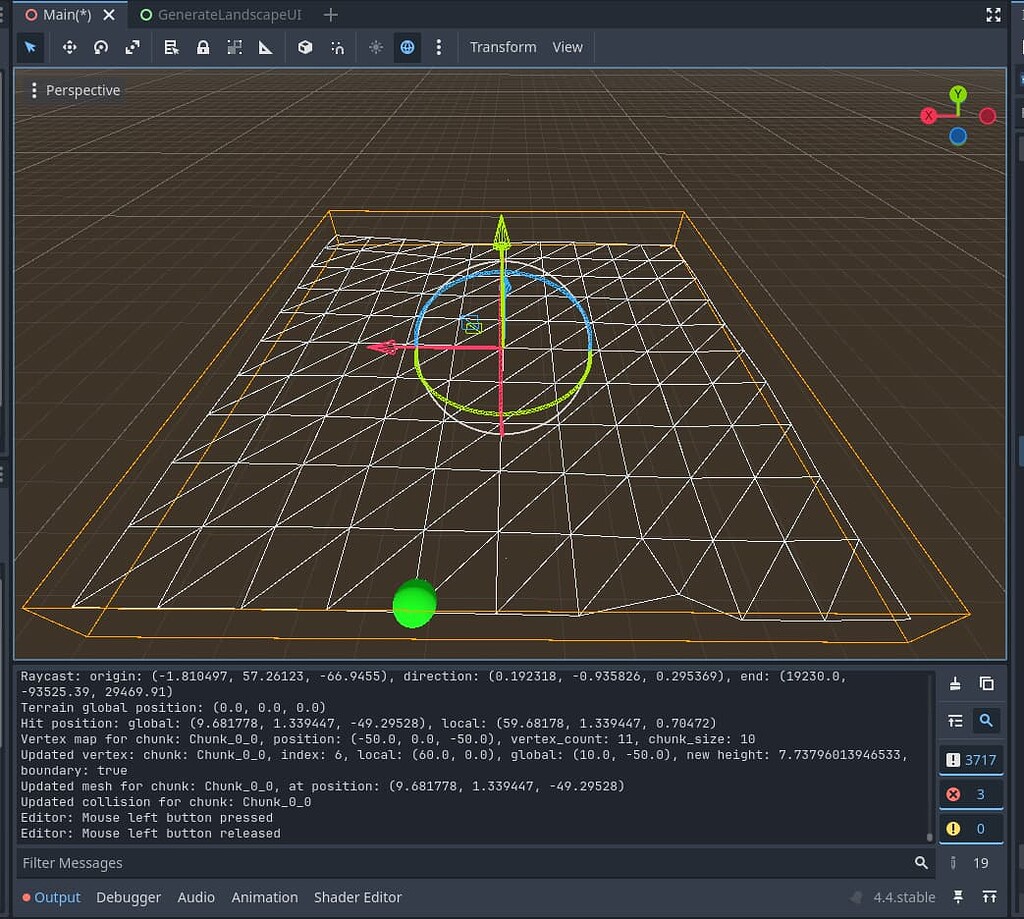Open the Transform menu

pos(503,47)
